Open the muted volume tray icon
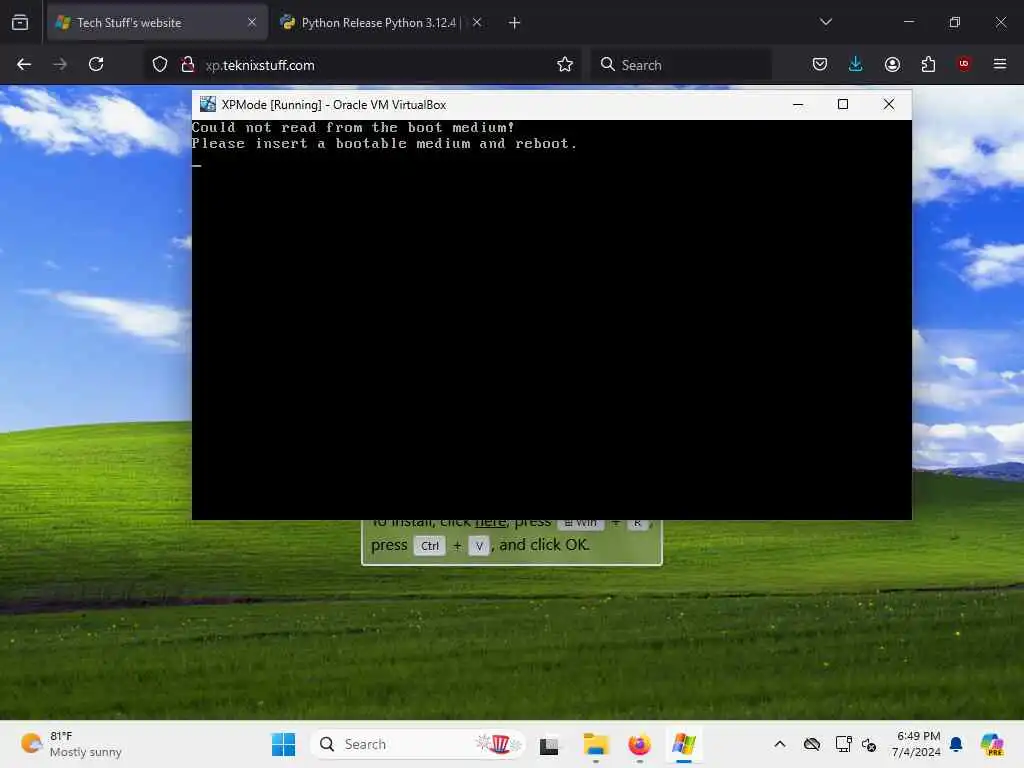 coord(869,744)
